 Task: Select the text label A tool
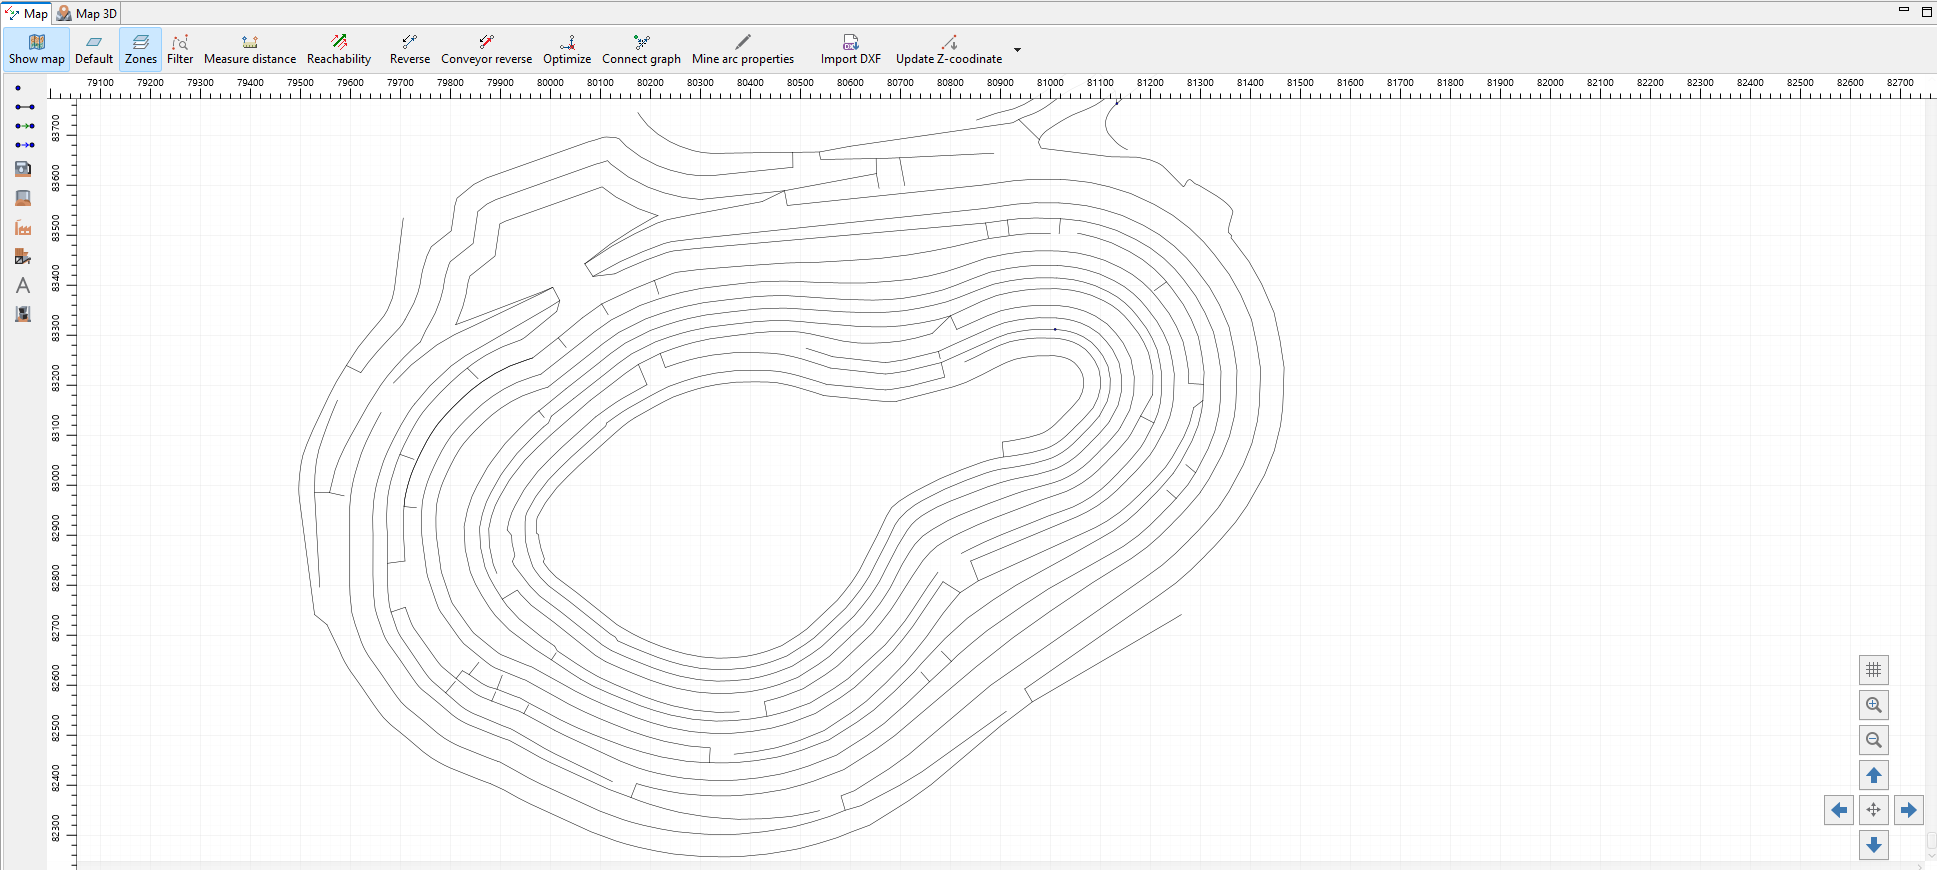pos(23,285)
